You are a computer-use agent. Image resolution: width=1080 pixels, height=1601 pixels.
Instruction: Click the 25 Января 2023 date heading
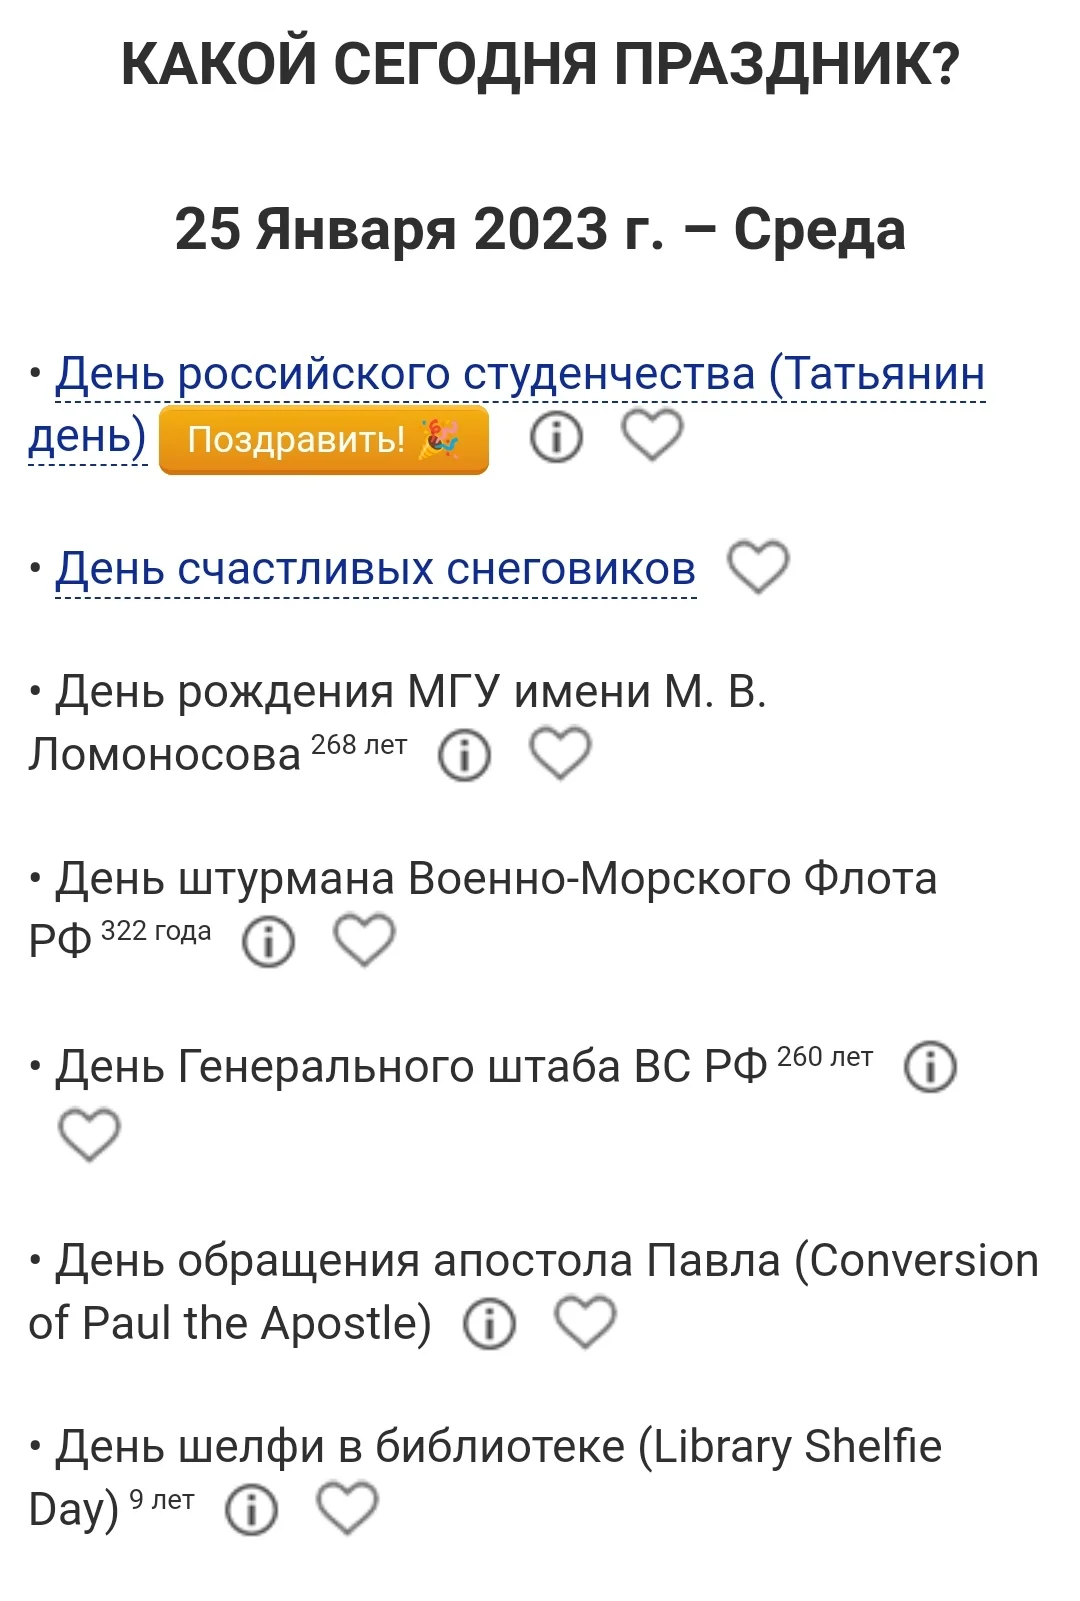(x=540, y=229)
